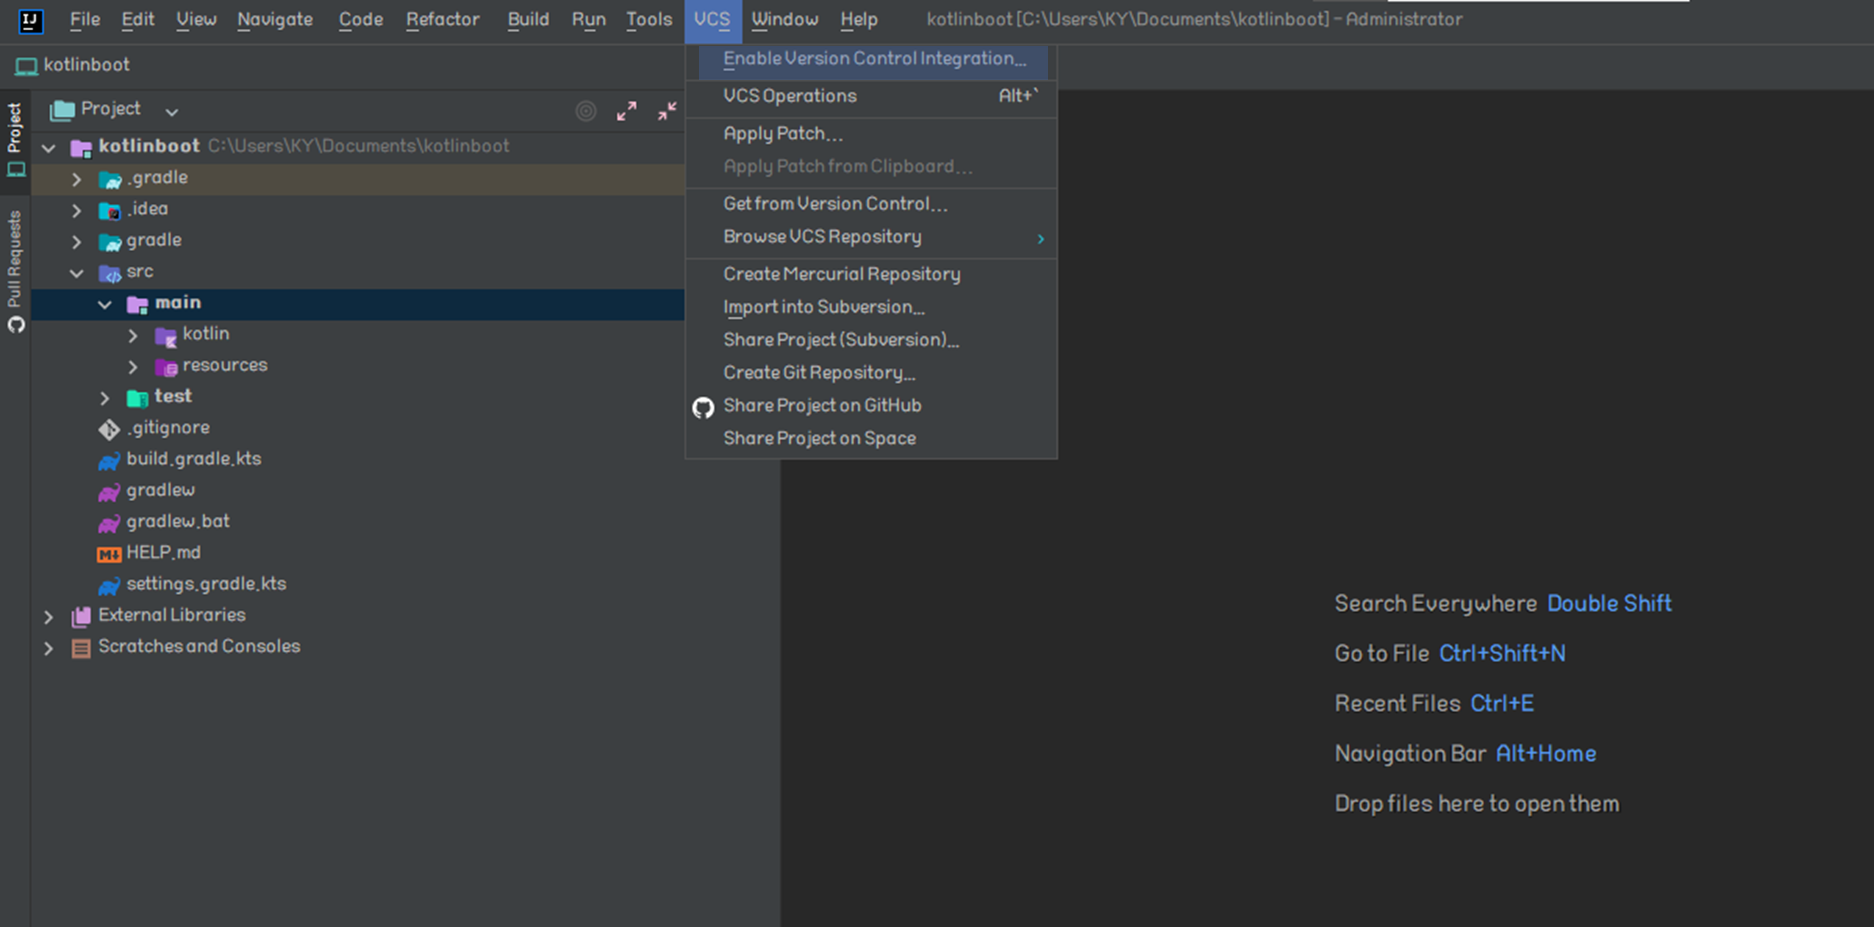Screen dimensions: 1874x927
Task: Open the Project view dropdown arrow
Action: (x=171, y=112)
